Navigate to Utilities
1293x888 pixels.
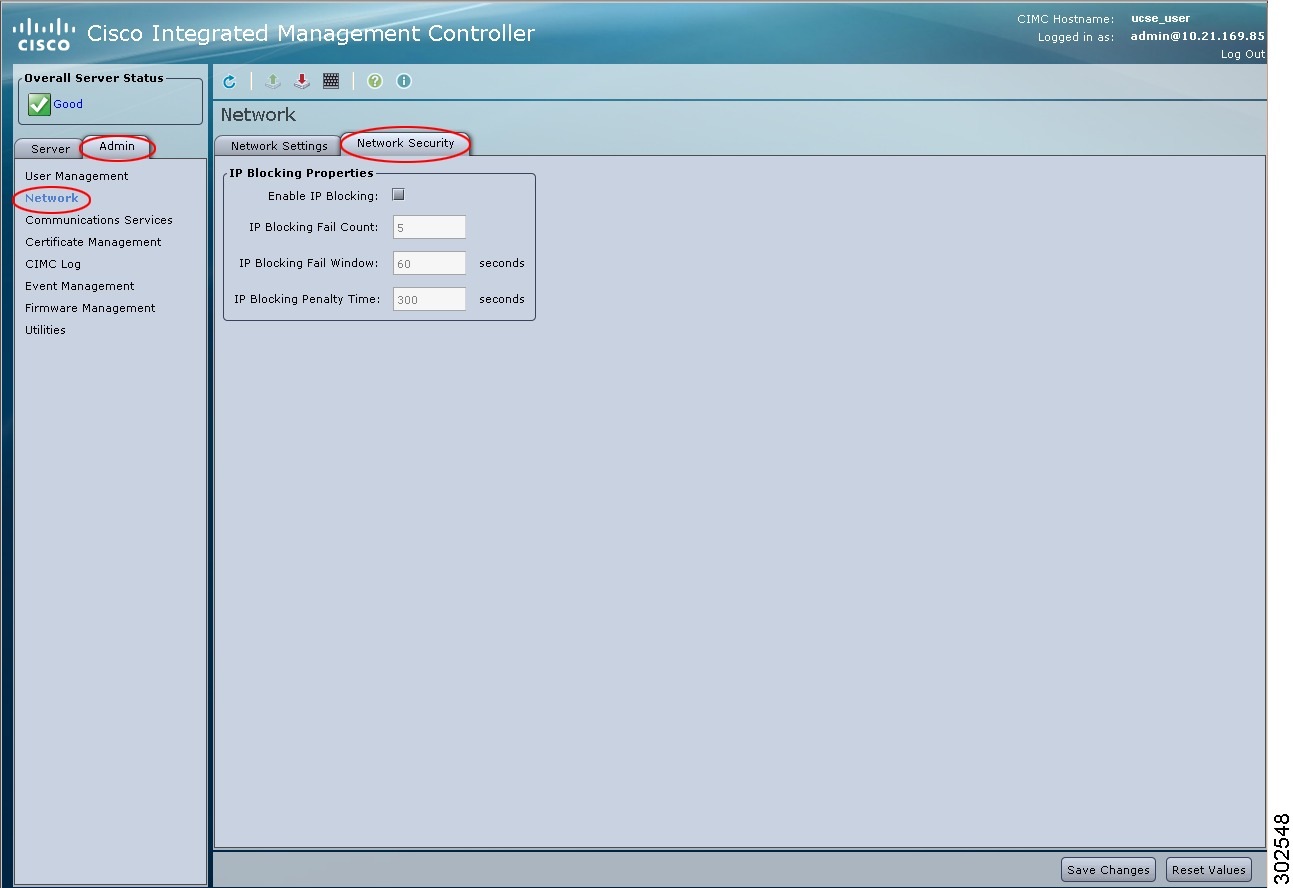coord(45,330)
